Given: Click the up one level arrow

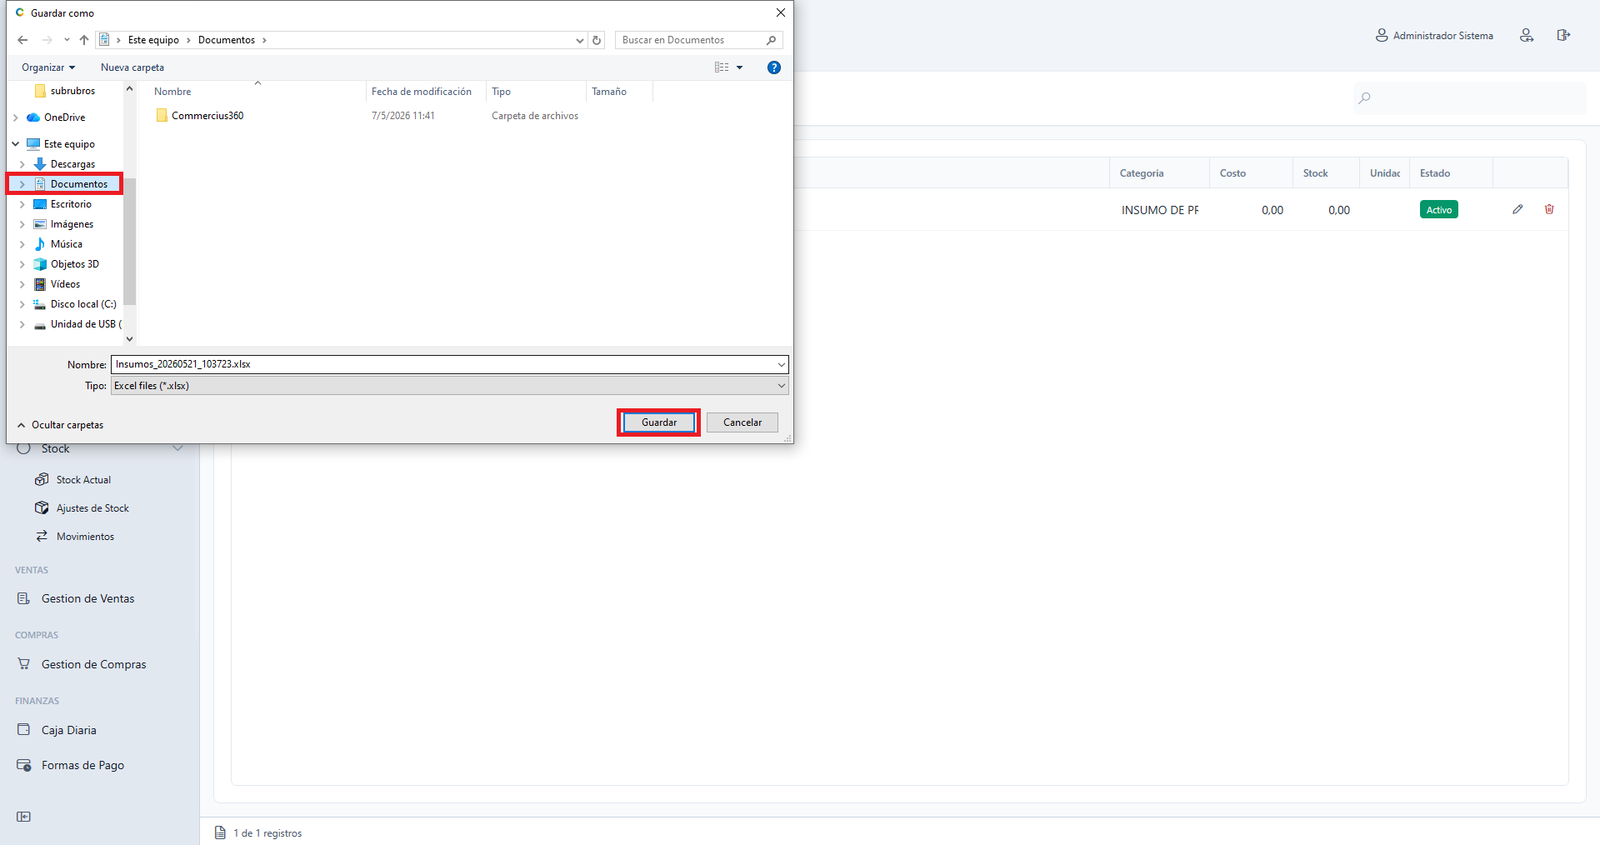Looking at the screenshot, I should (x=84, y=40).
